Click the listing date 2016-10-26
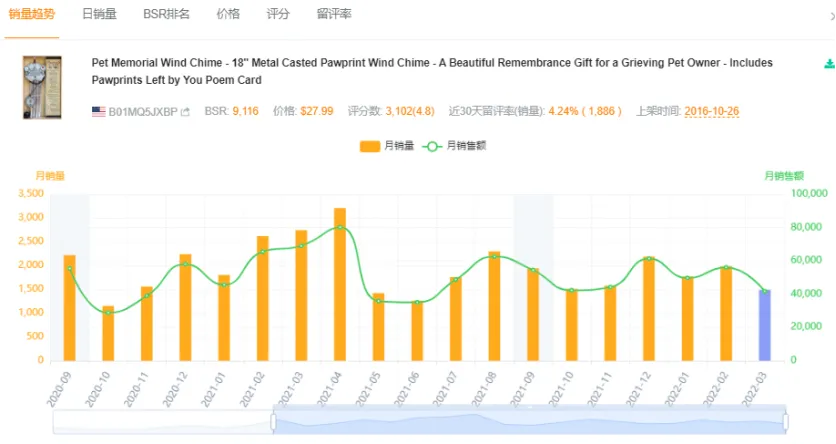 pyautogui.click(x=712, y=111)
